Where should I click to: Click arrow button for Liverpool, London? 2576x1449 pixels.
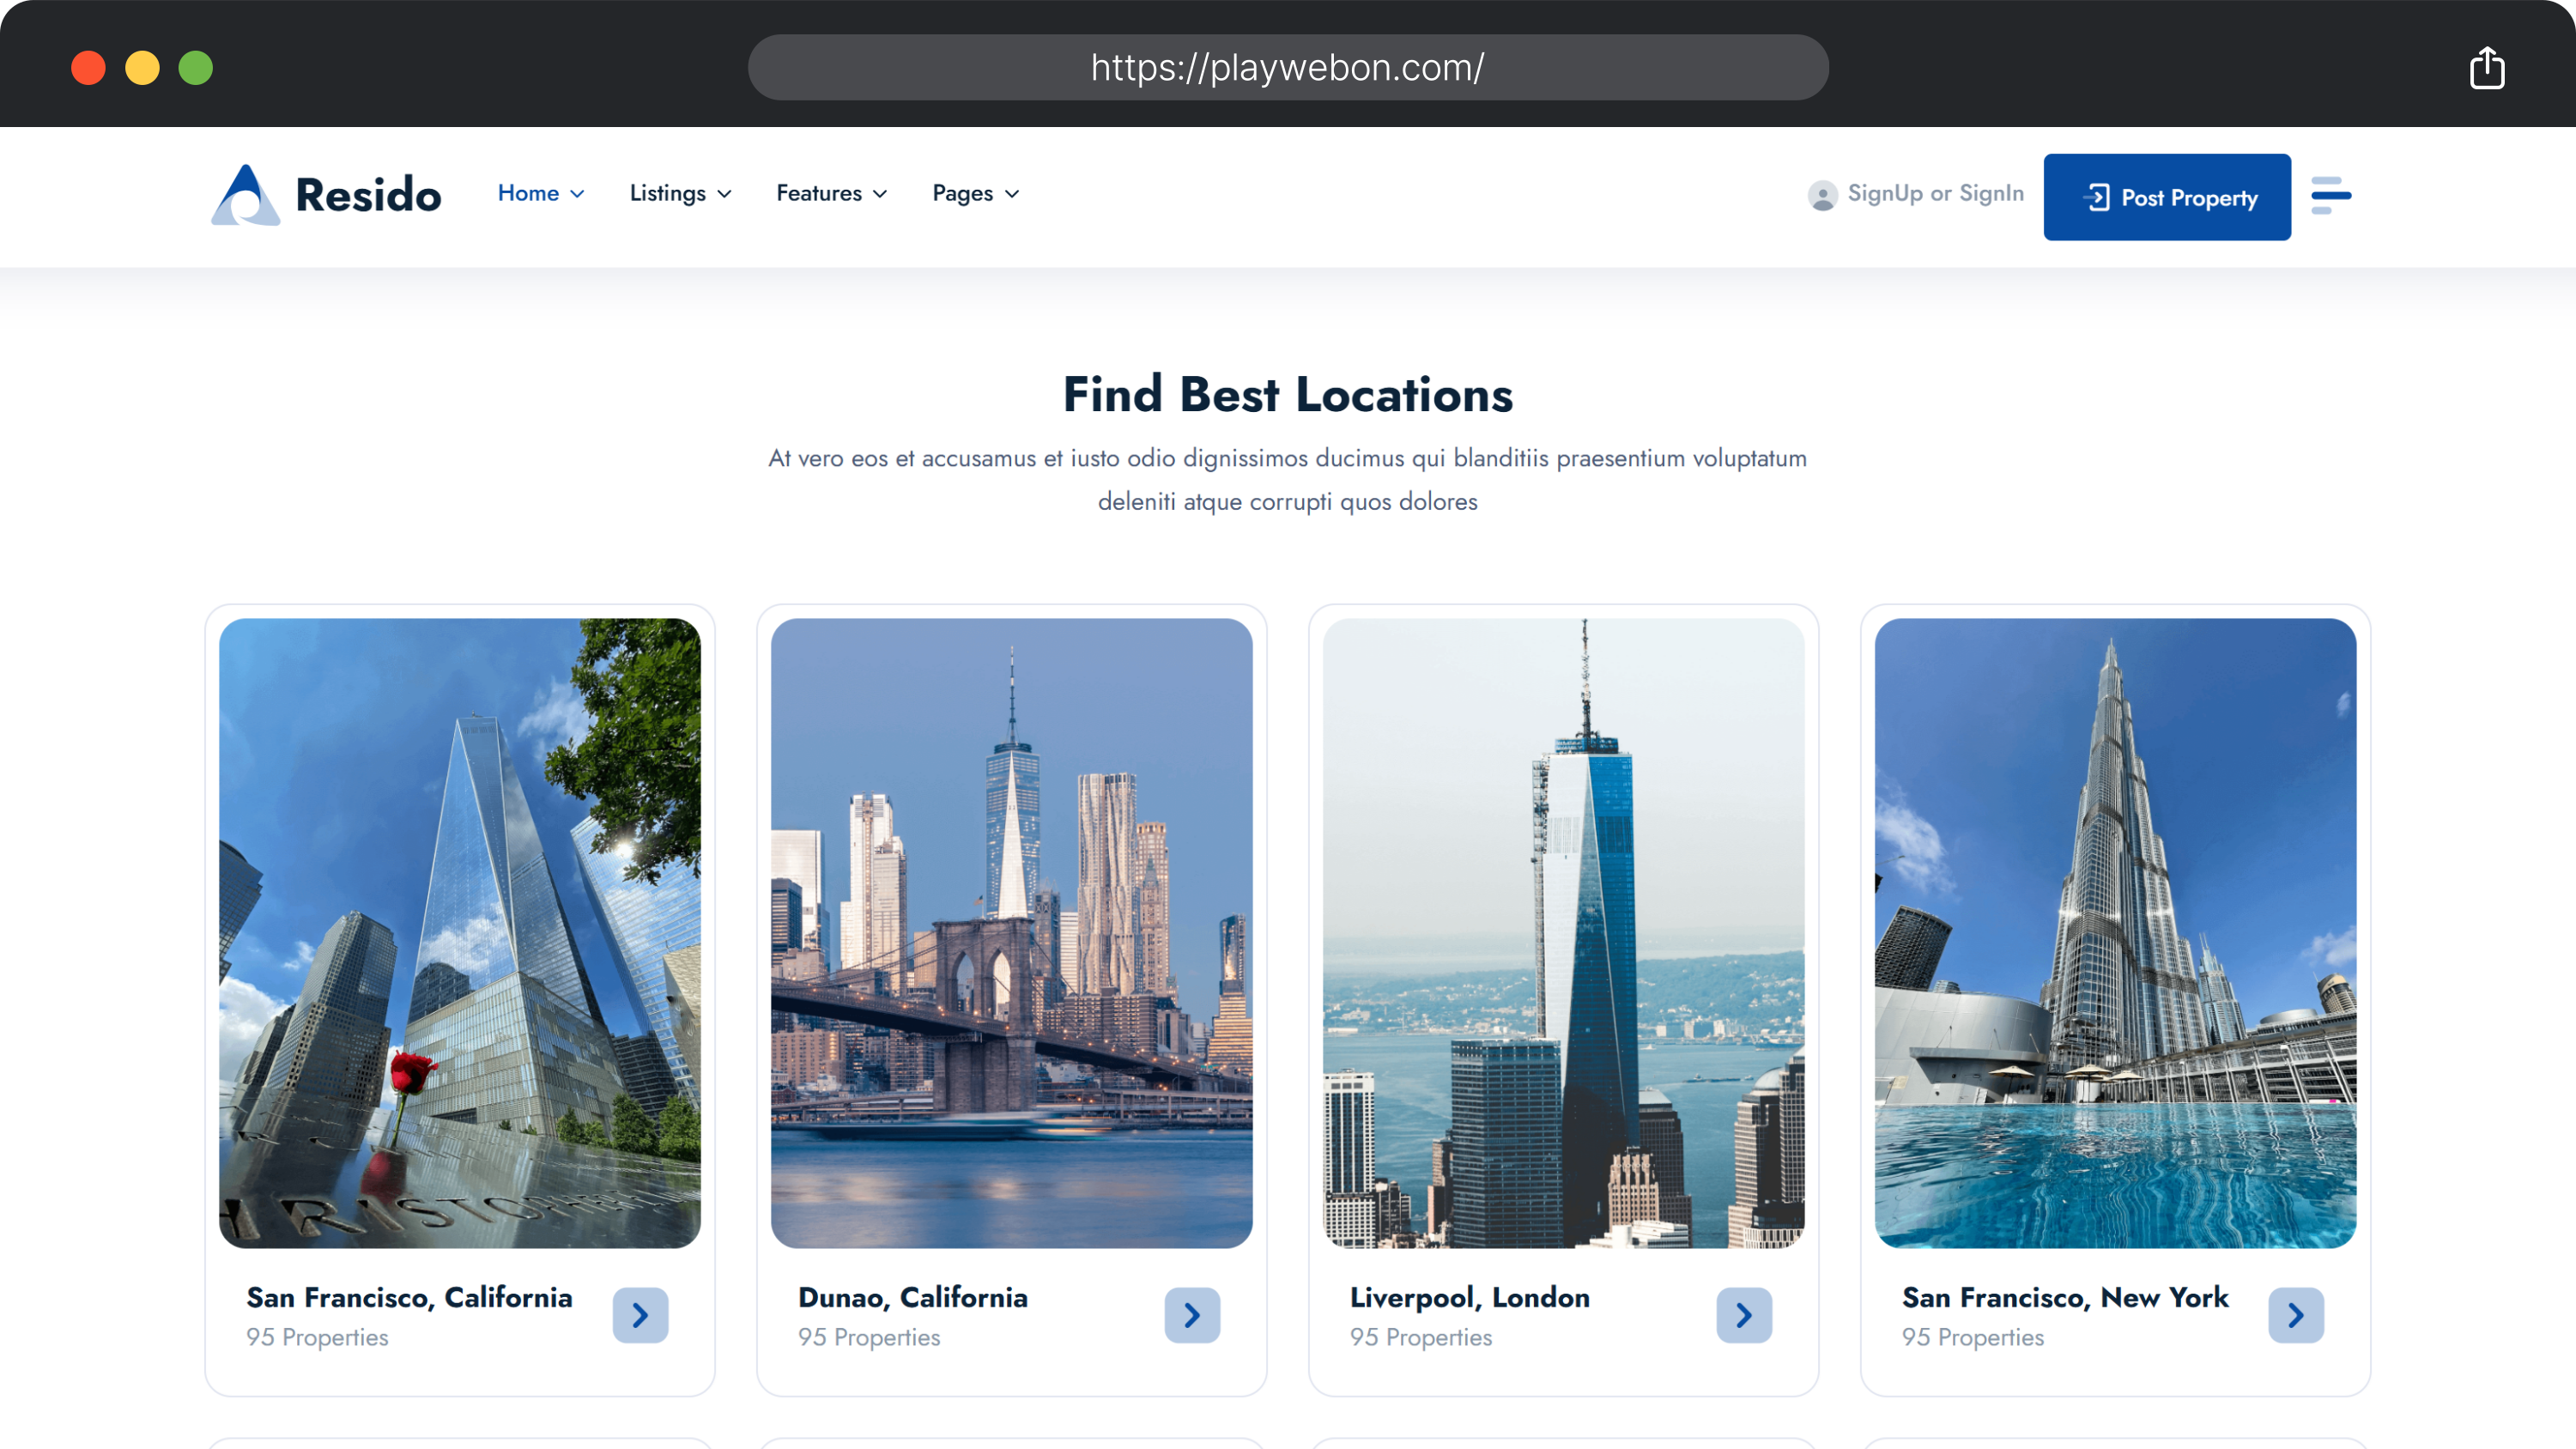pos(1744,1315)
